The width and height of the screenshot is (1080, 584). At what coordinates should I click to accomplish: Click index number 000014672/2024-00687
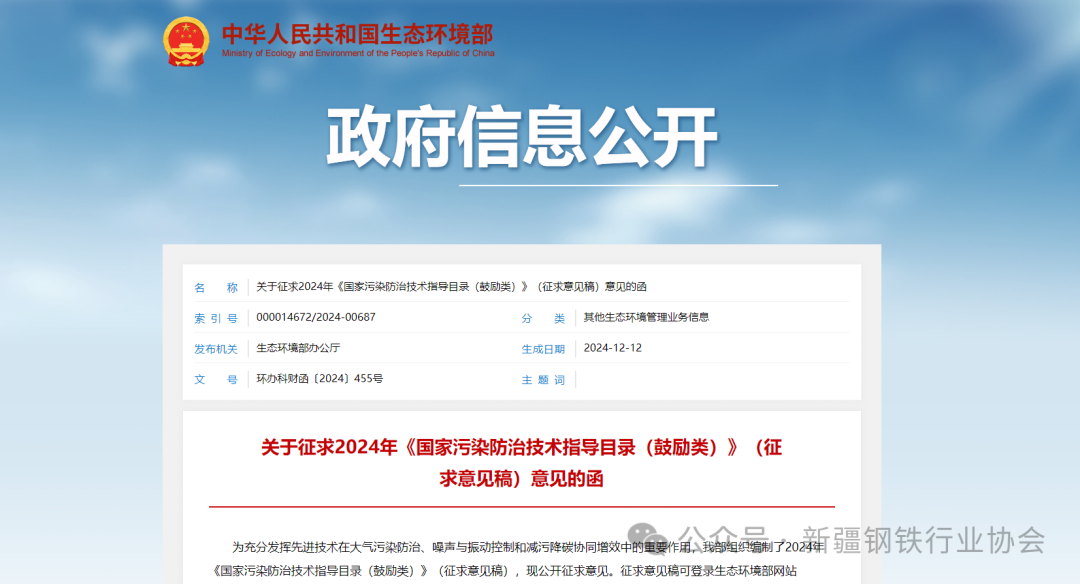click(316, 318)
